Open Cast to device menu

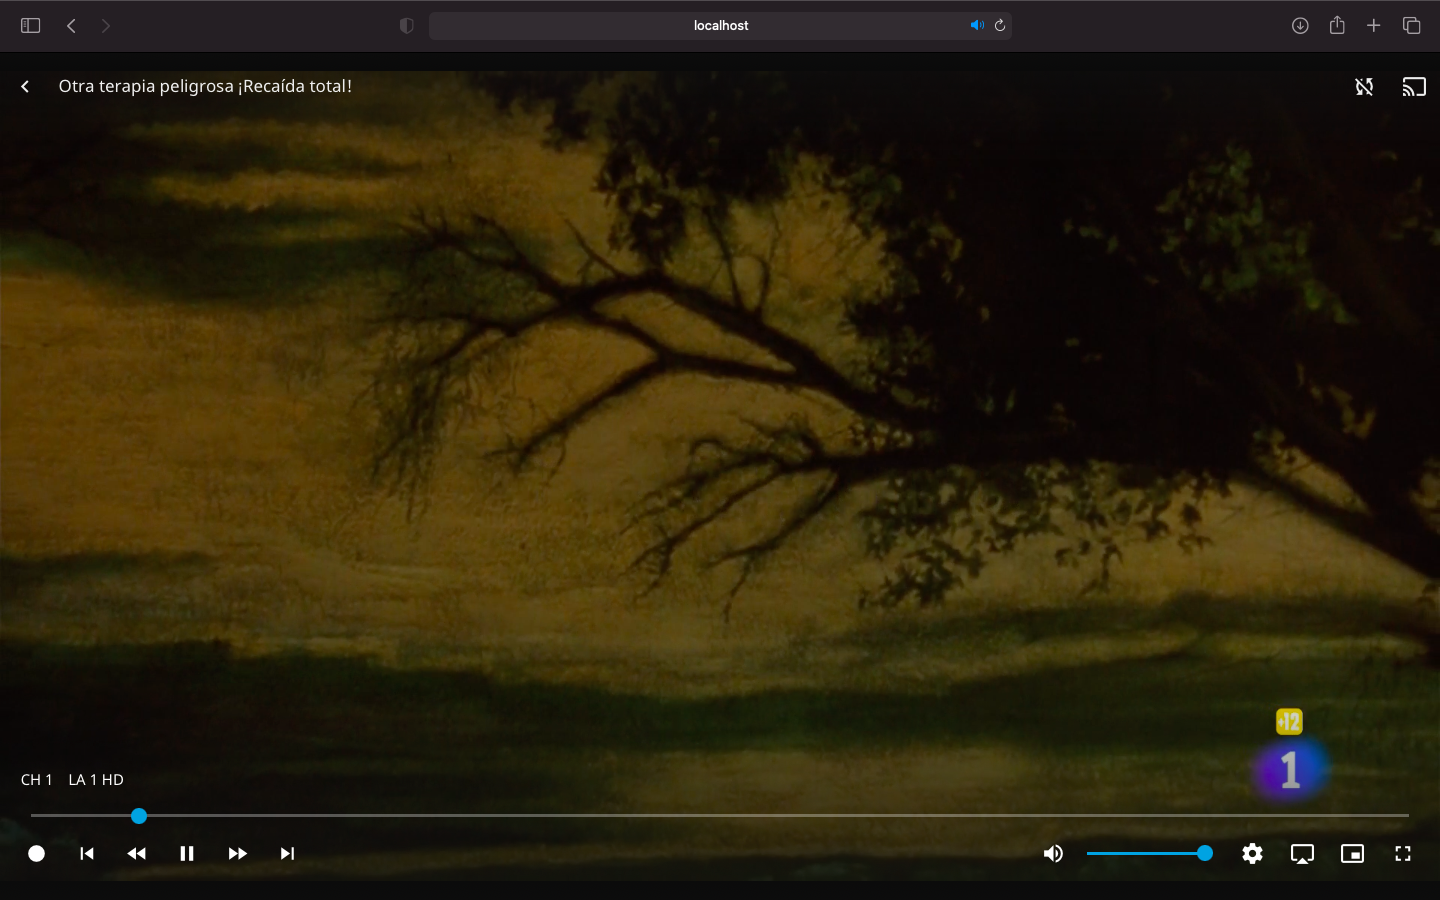pos(1414,86)
